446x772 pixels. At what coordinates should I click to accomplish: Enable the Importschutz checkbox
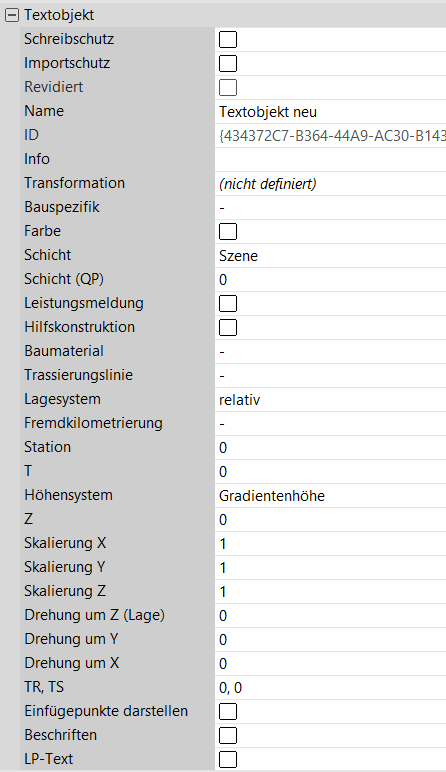point(228,64)
